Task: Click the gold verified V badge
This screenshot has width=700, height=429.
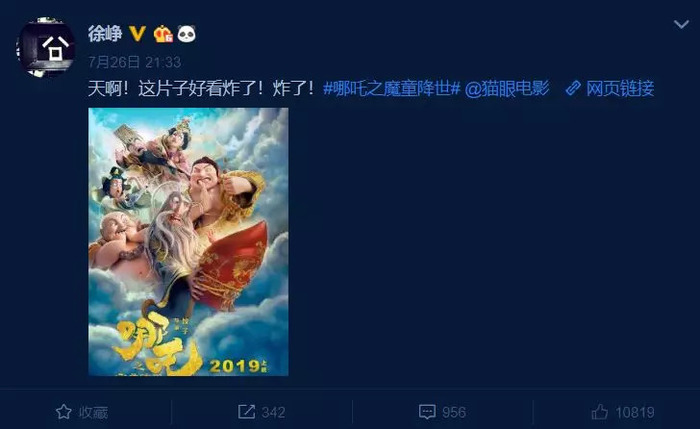Action: click(137, 33)
